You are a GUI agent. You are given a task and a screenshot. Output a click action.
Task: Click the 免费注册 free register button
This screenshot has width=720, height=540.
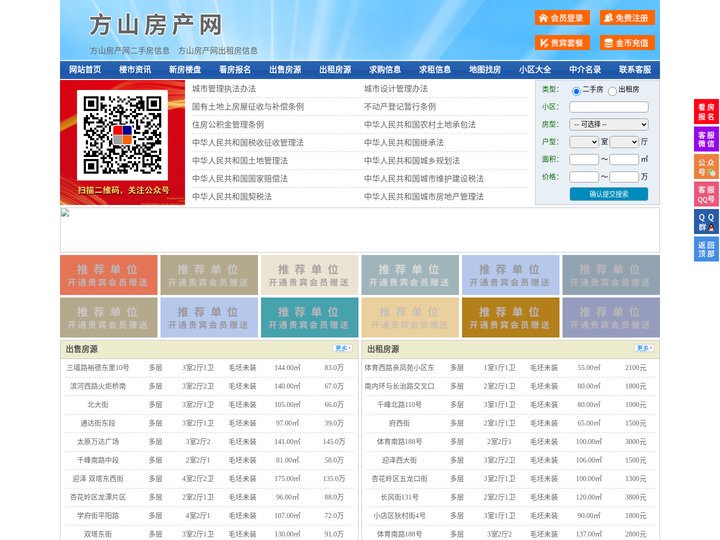click(x=627, y=18)
